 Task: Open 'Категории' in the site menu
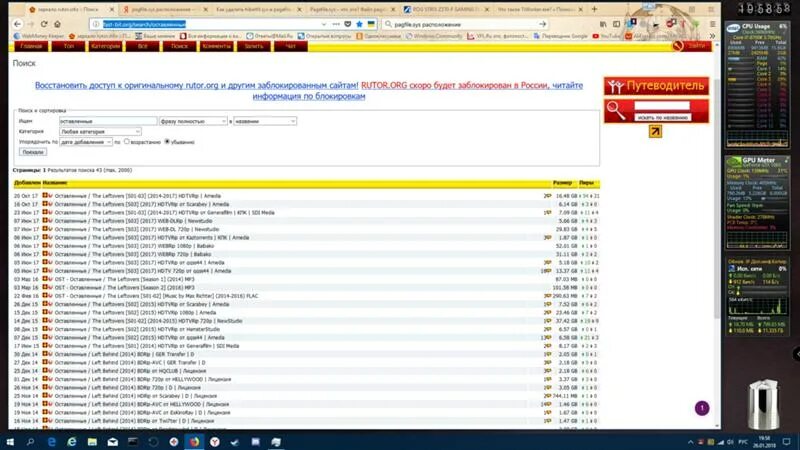point(106,46)
